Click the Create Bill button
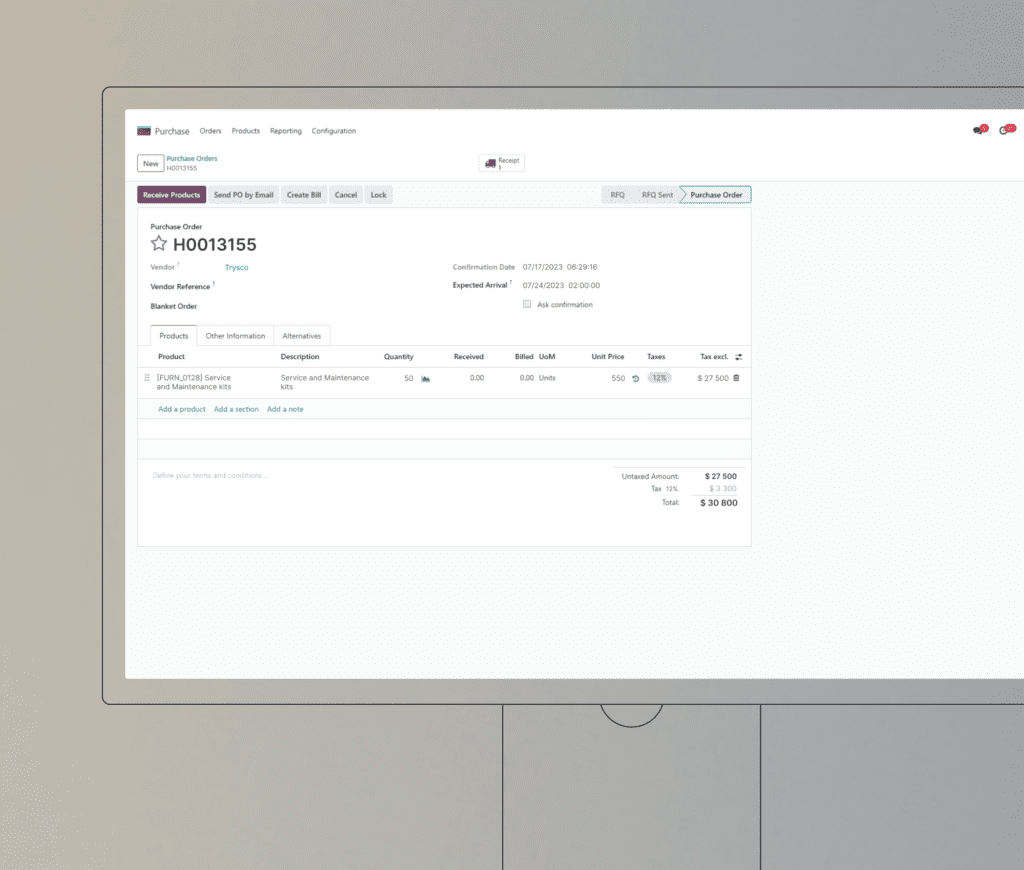 point(304,194)
